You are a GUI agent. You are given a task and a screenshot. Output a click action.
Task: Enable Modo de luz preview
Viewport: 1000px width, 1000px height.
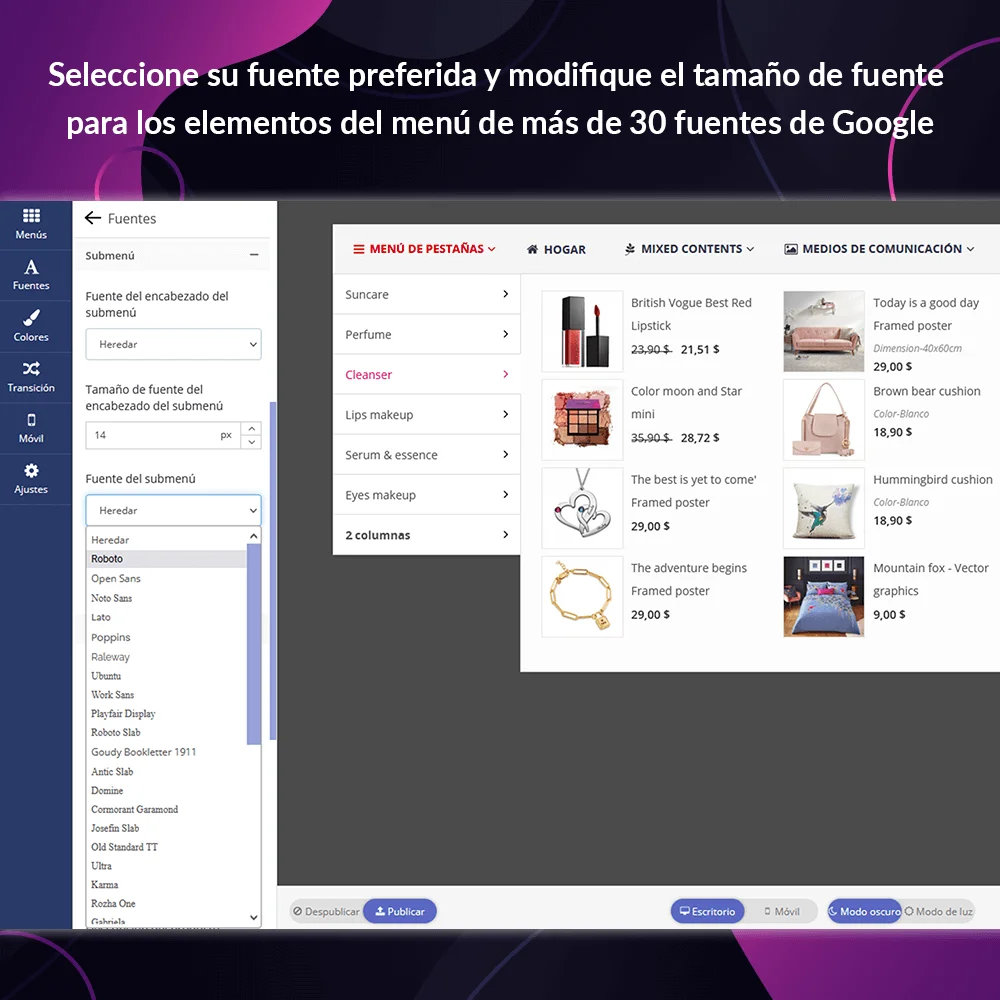[938, 911]
